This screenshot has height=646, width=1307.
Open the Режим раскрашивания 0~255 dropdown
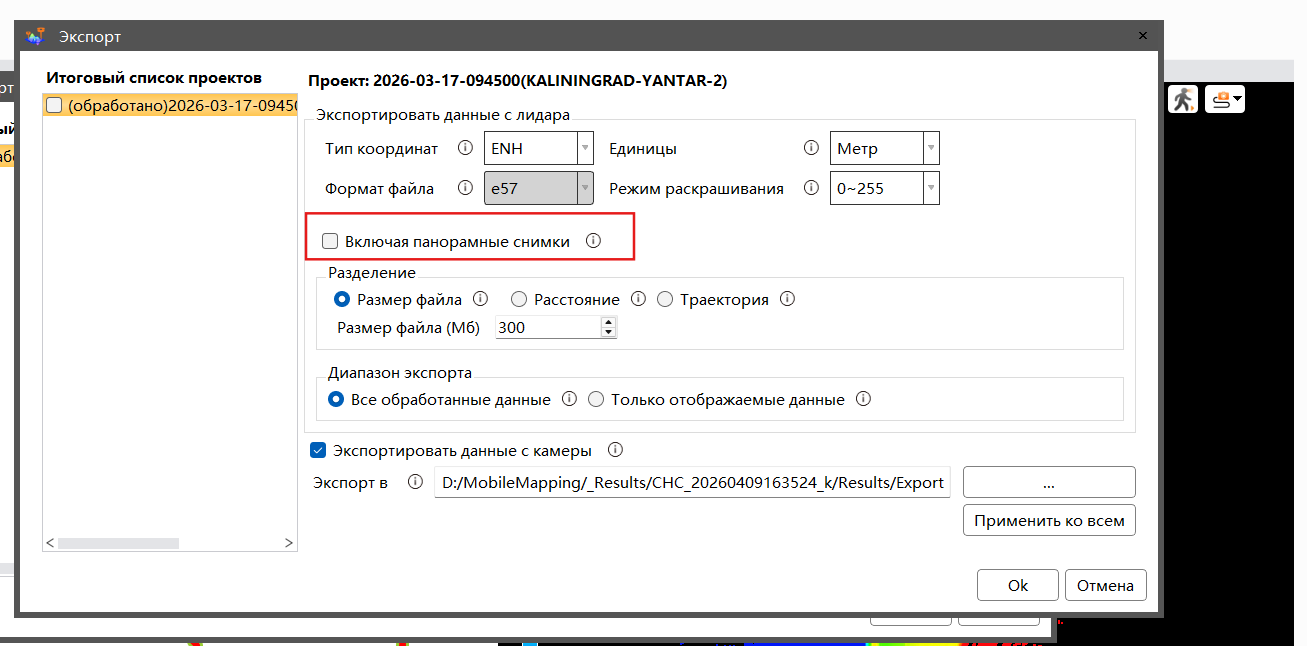(885, 187)
